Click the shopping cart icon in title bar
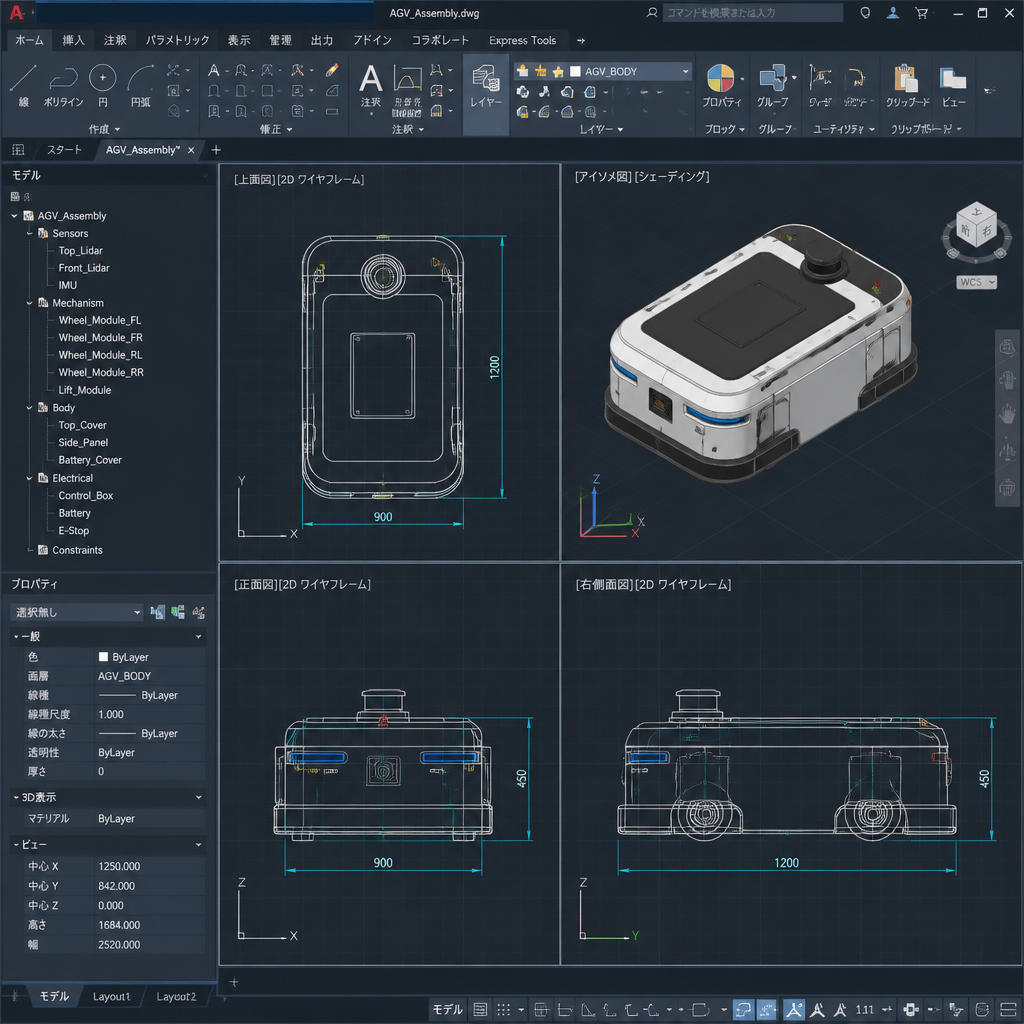This screenshot has width=1024, height=1024. pyautogui.click(x=921, y=13)
